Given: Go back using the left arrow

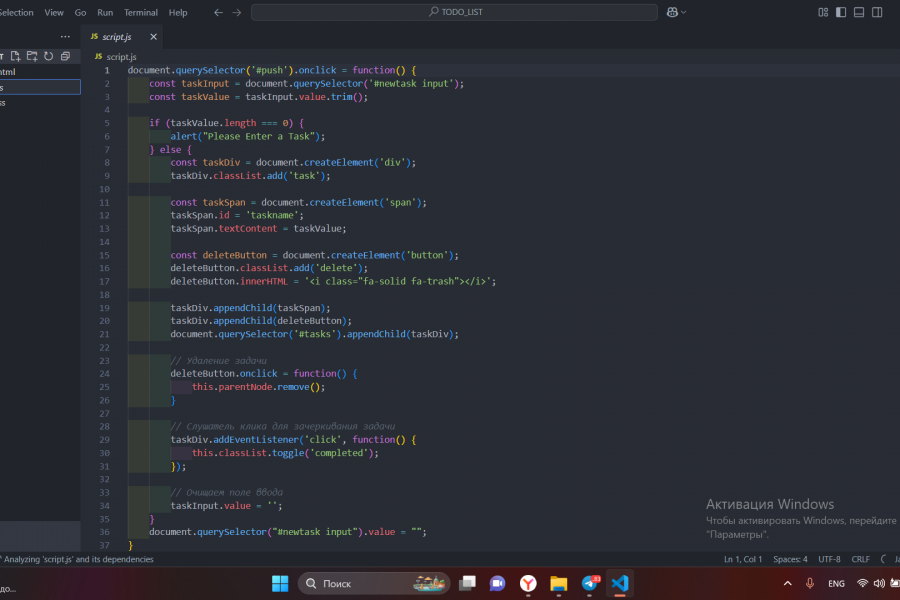Looking at the screenshot, I should tap(219, 12).
